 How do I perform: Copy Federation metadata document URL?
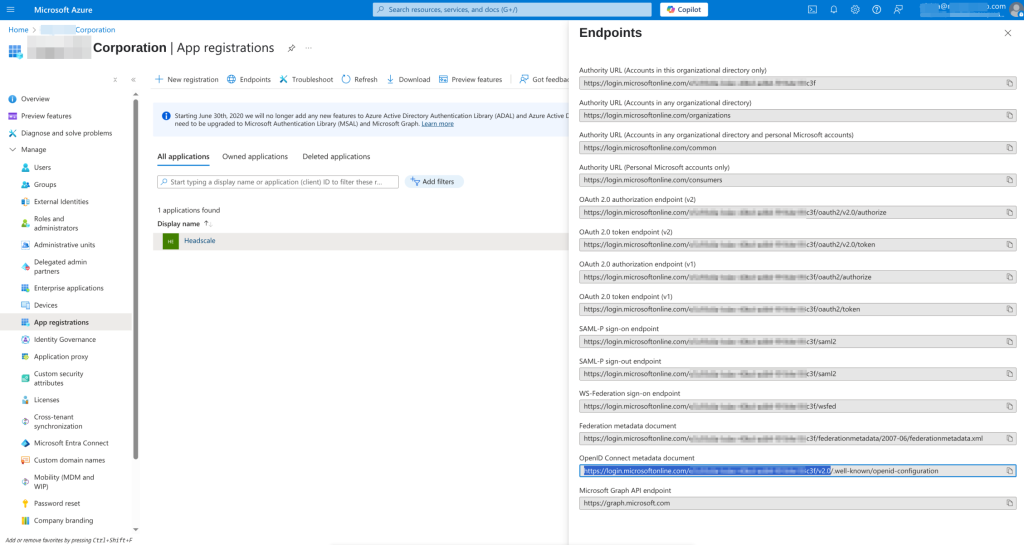tap(1010, 439)
